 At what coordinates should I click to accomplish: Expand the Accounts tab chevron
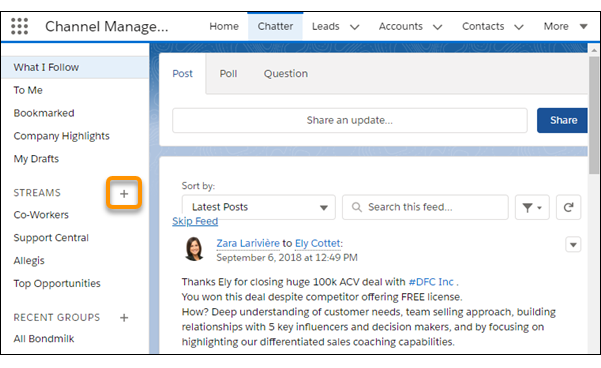pos(438,27)
